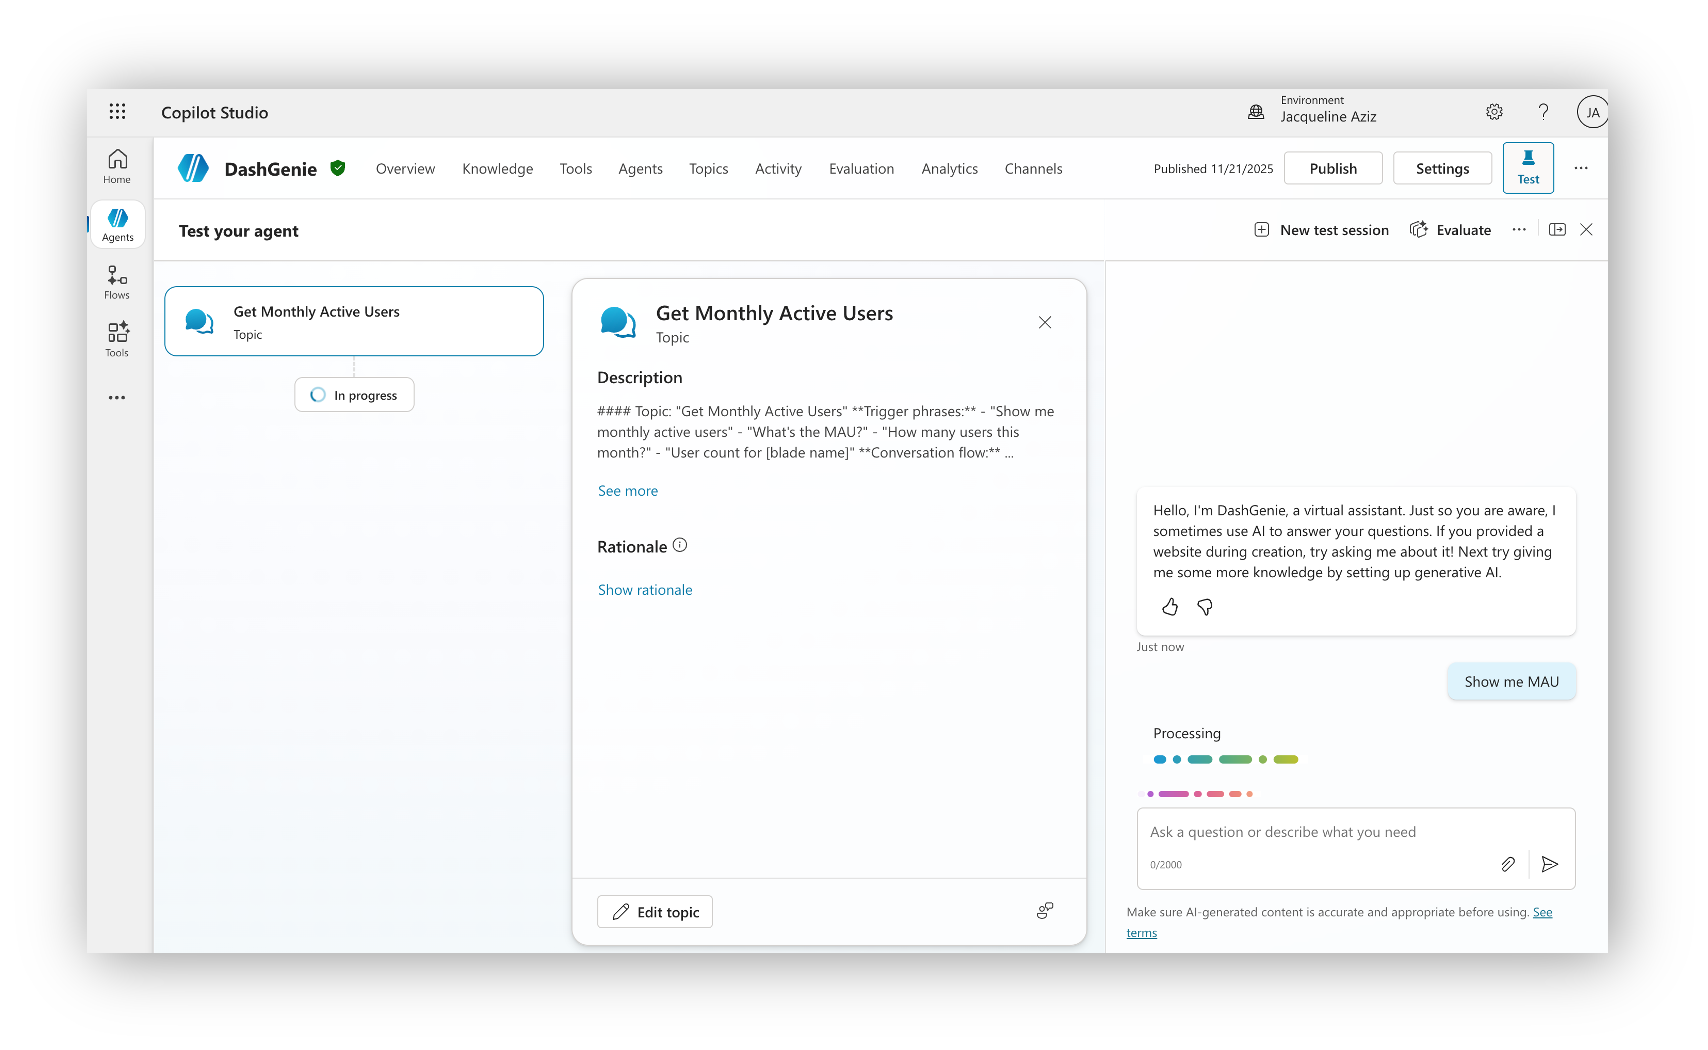Click the environment globe icon

[1256, 112]
